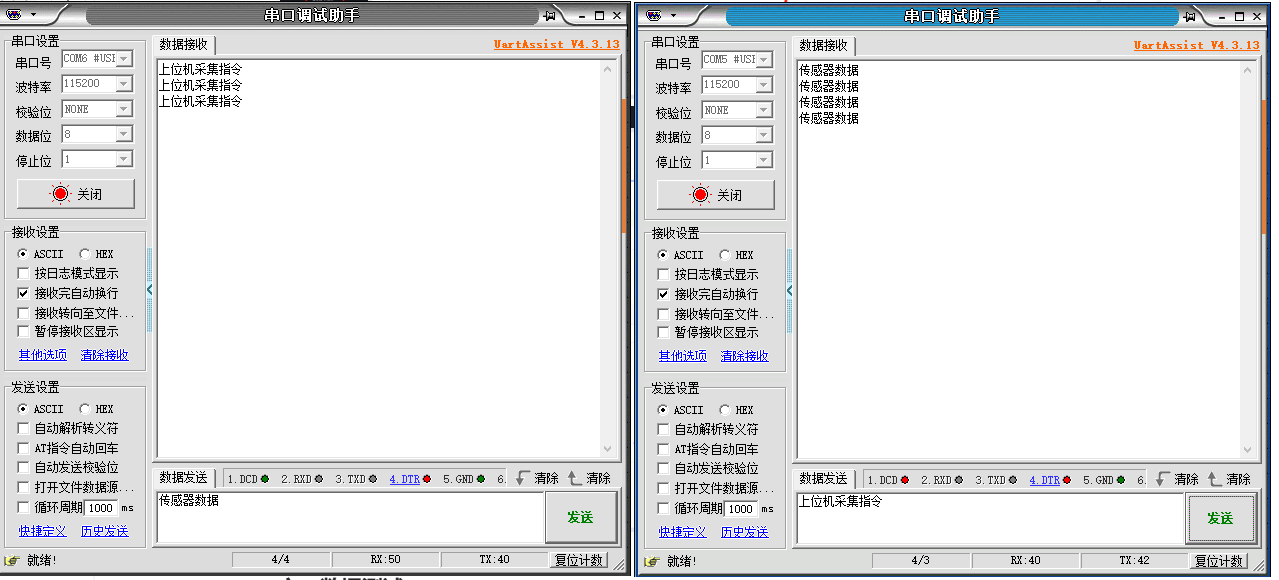Click the 清除接收 link in left window
The height and width of the screenshot is (580, 1279).
click(105, 355)
